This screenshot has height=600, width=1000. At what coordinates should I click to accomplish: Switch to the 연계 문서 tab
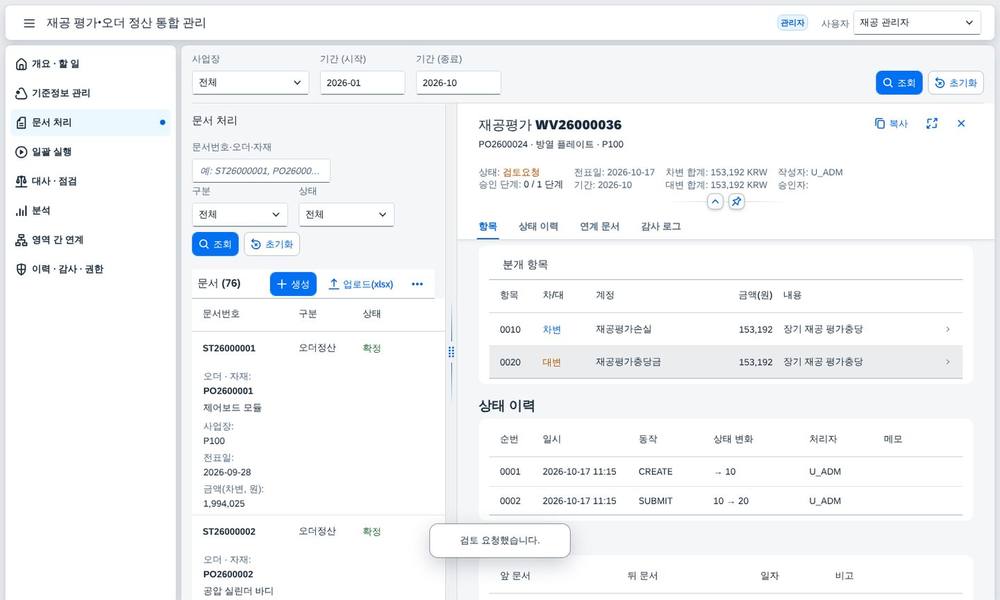pyautogui.click(x=599, y=226)
